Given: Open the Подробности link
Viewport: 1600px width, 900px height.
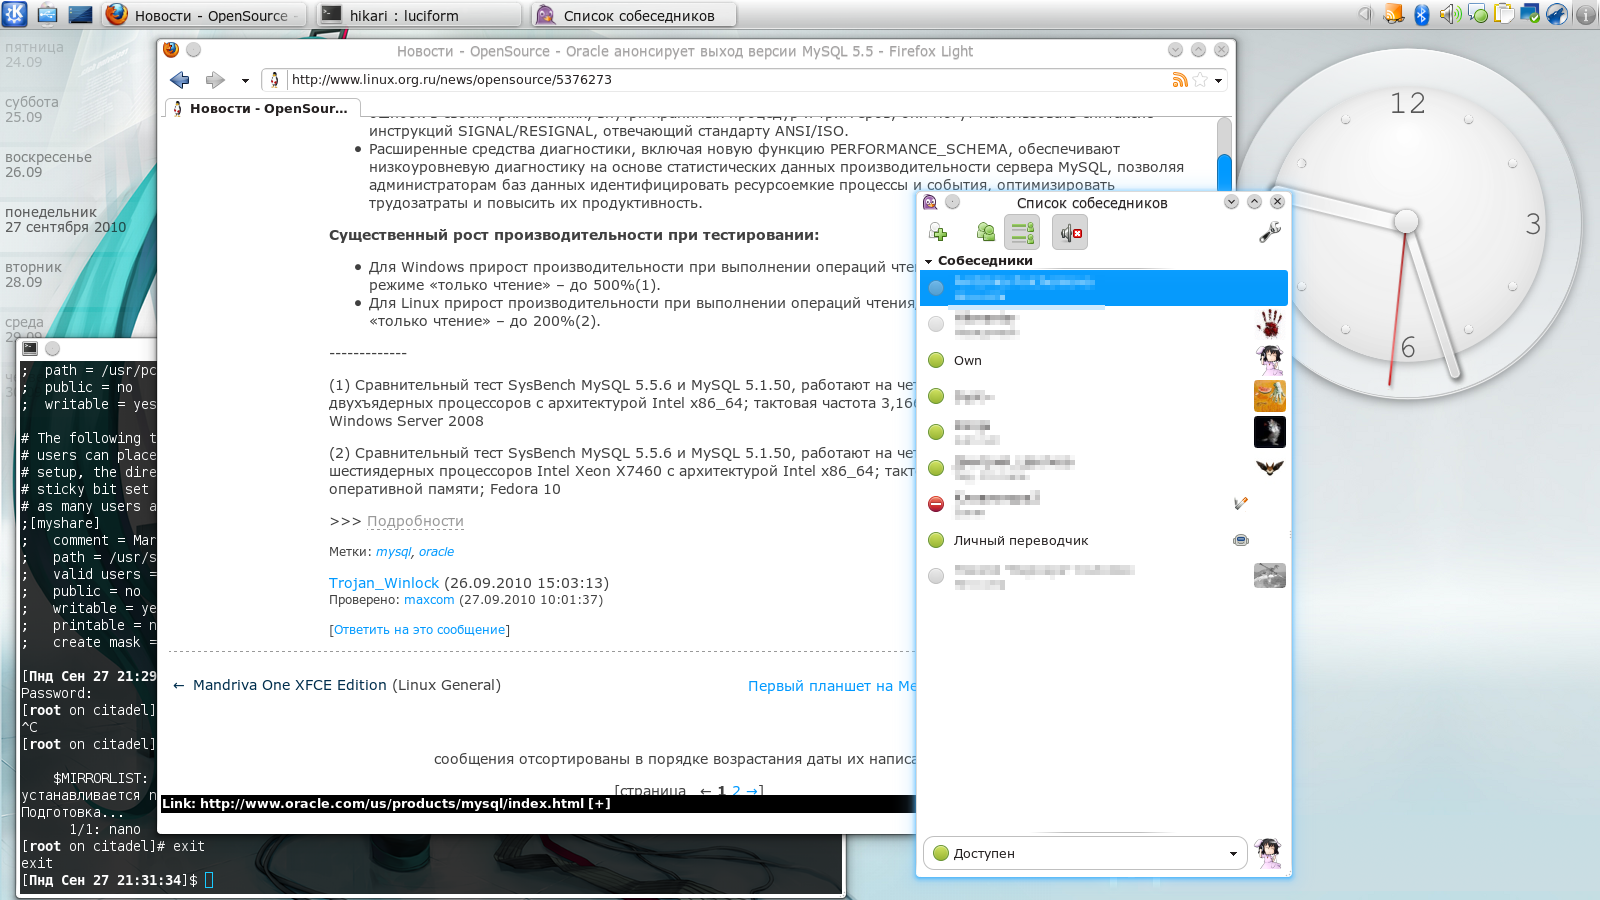Looking at the screenshot, I should coord(415,521).
